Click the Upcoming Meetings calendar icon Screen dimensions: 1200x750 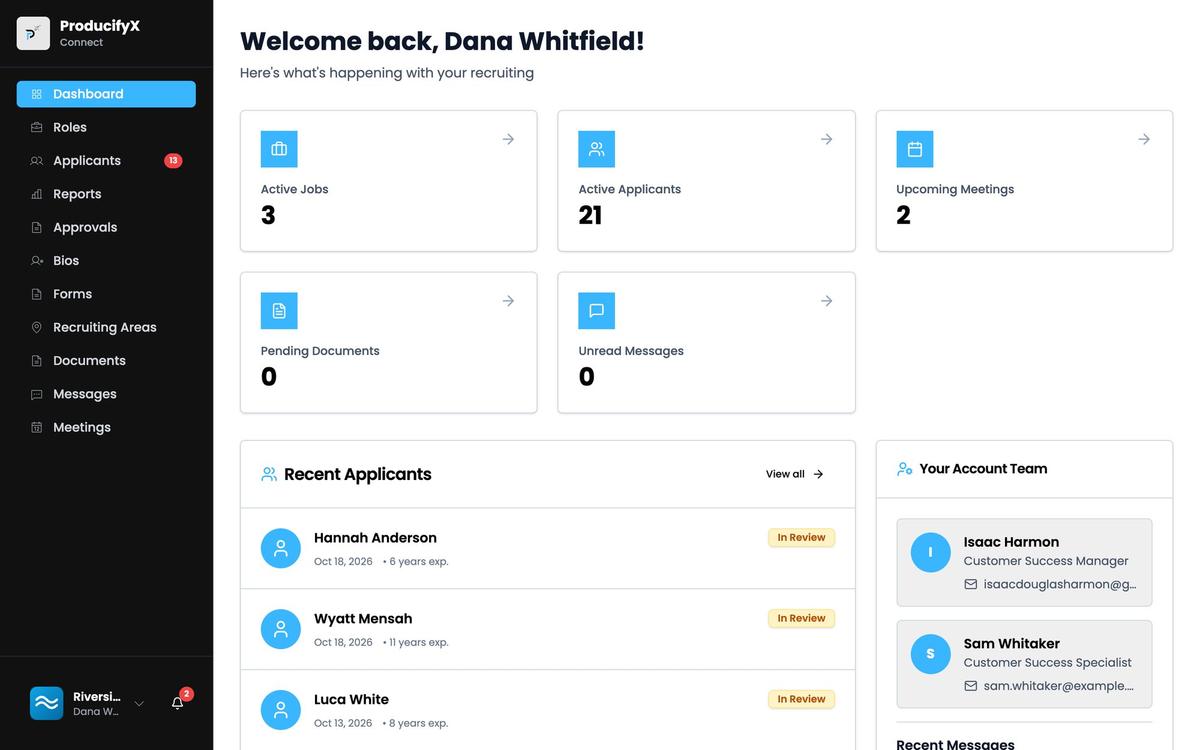[x=915, y=149]
